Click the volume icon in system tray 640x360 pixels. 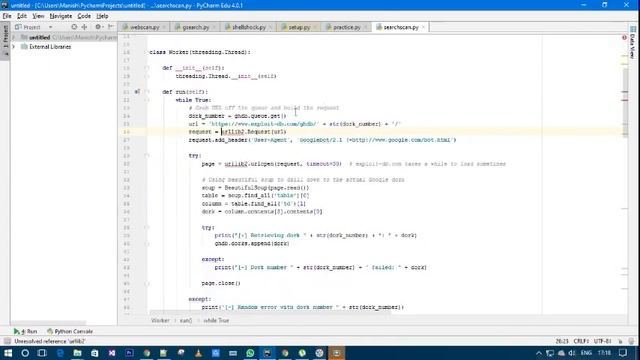[572, 353]
